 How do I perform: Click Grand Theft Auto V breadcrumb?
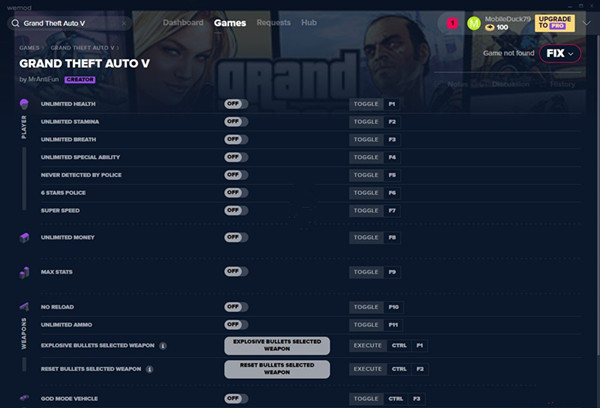(x=82, y=48)
